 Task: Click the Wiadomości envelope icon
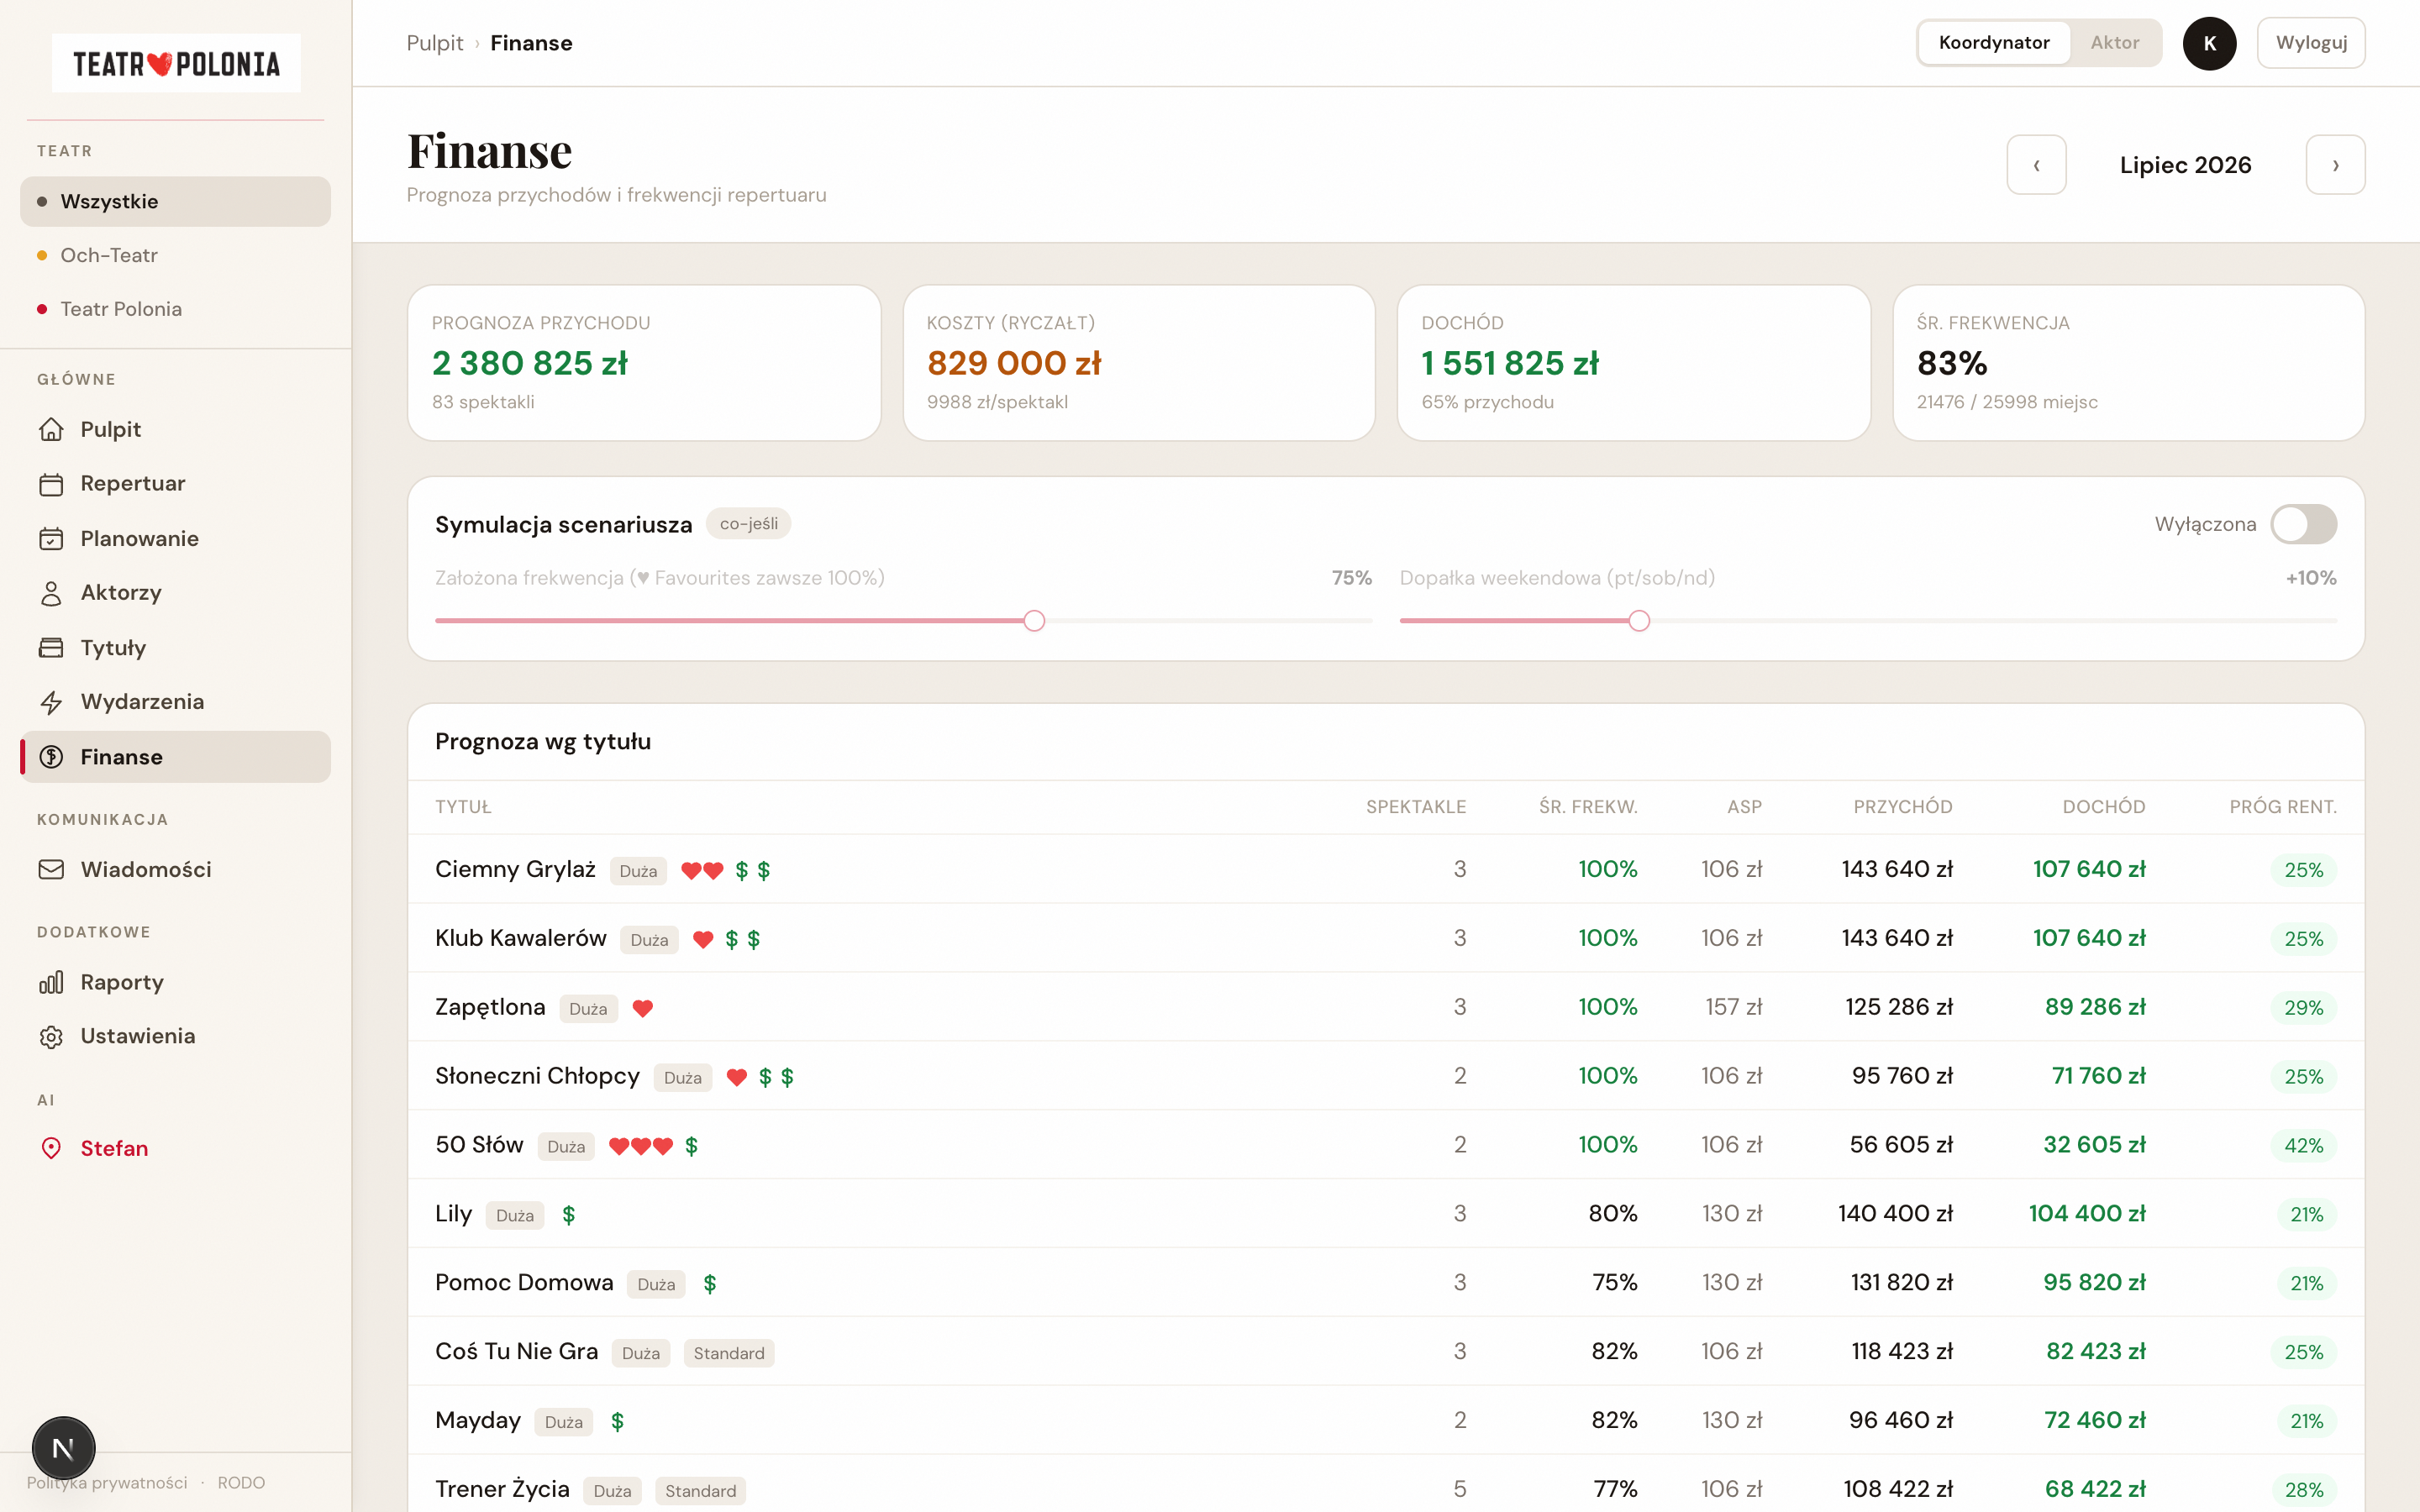click(51, 870)
